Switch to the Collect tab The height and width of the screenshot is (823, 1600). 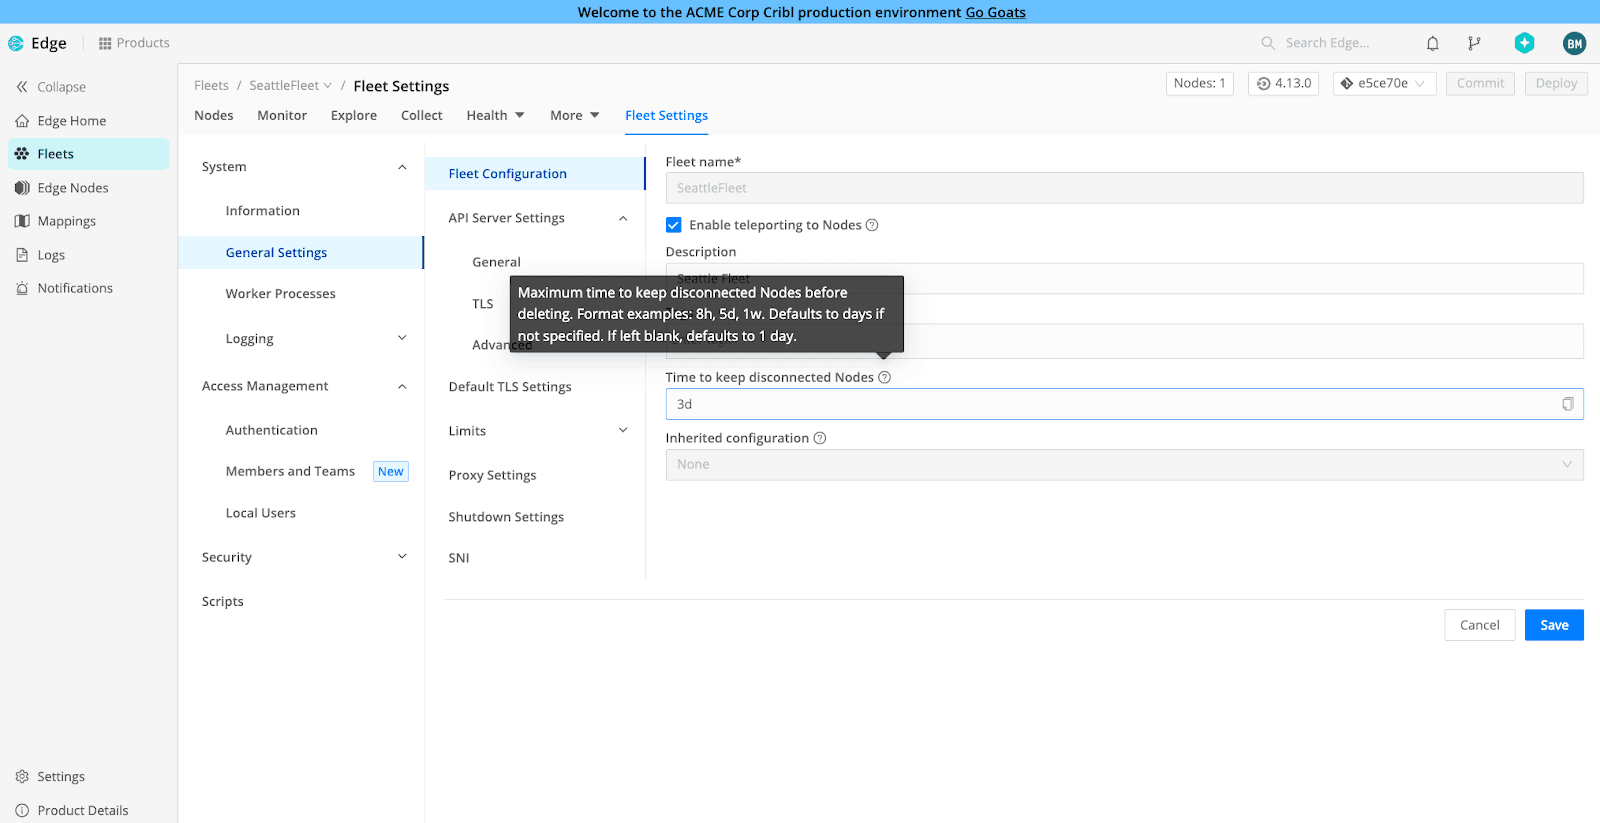(421, 116)
